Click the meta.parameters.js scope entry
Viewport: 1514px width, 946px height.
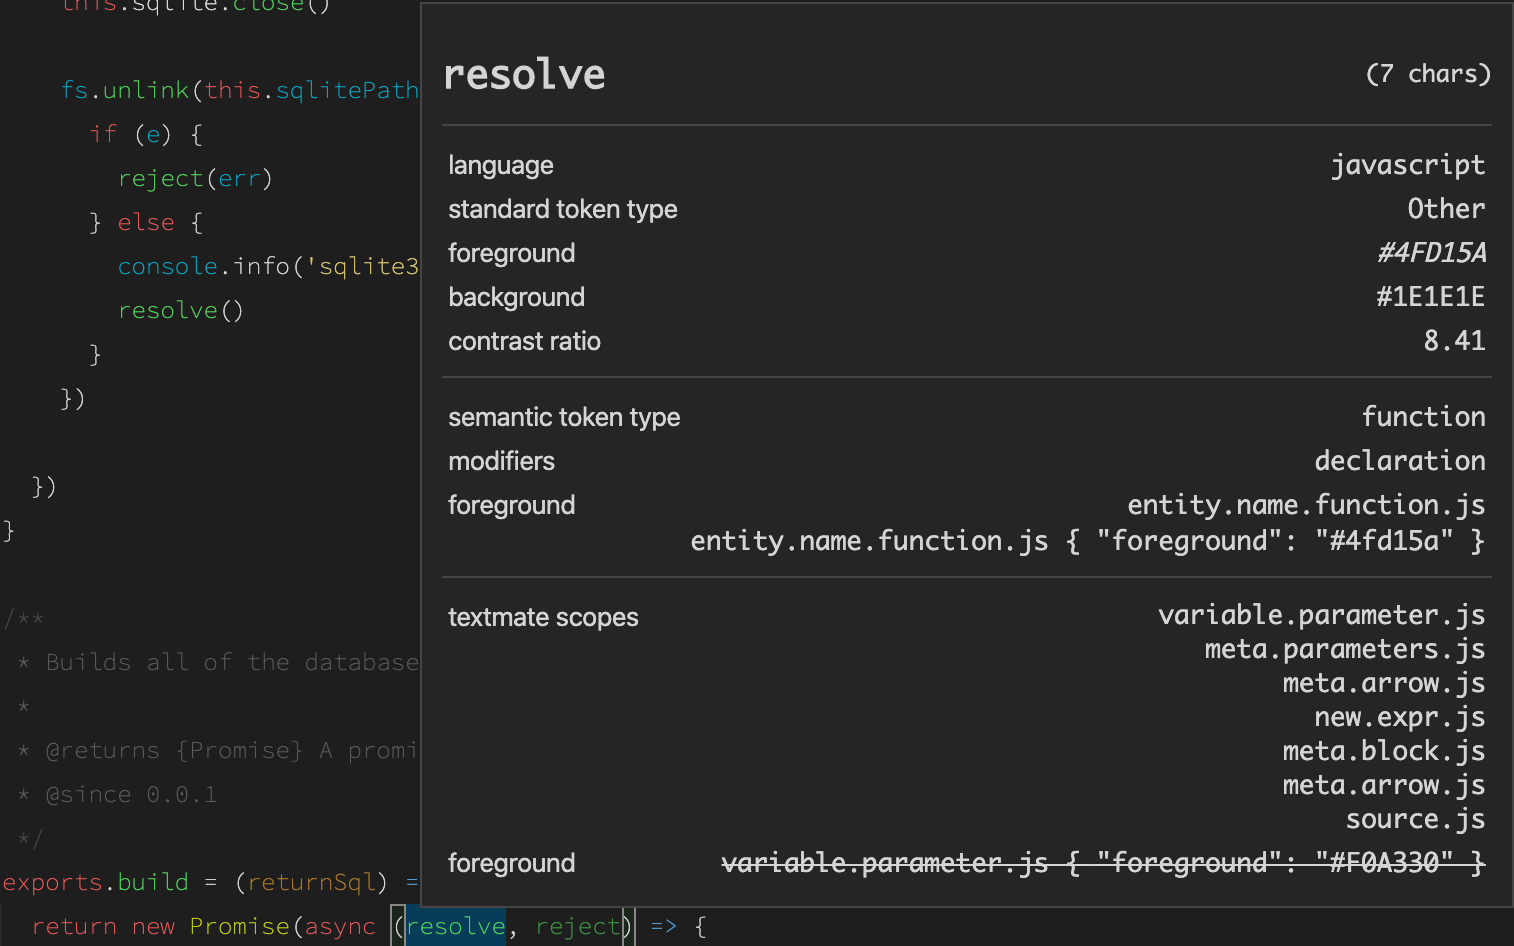pos(1344,648)
